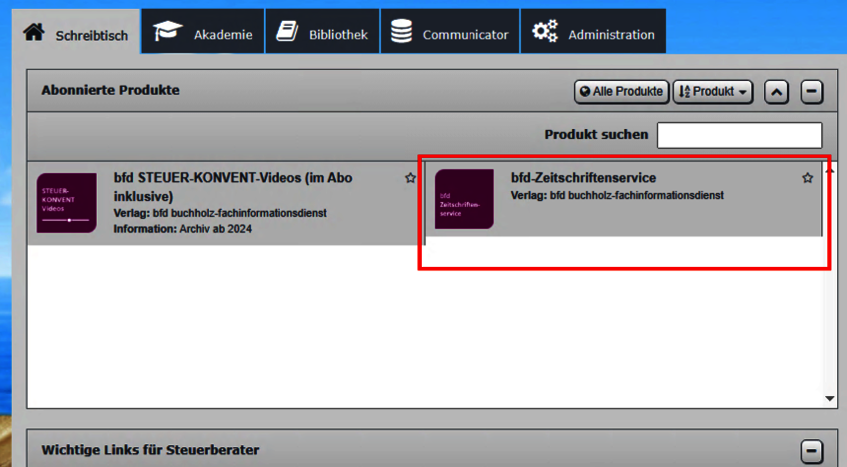Click the Alle Produkte button
Screen dimensions: 847x467
621,92
